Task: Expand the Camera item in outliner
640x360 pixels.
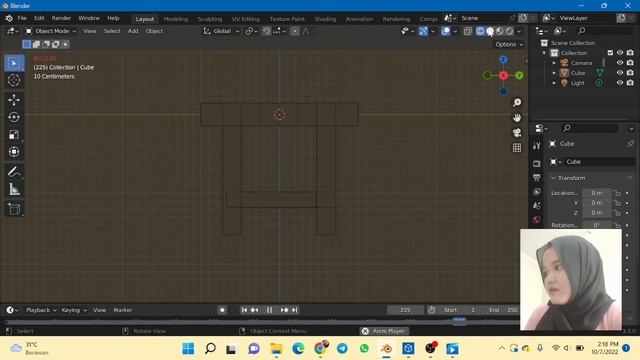Action: [x=554, y=63]
